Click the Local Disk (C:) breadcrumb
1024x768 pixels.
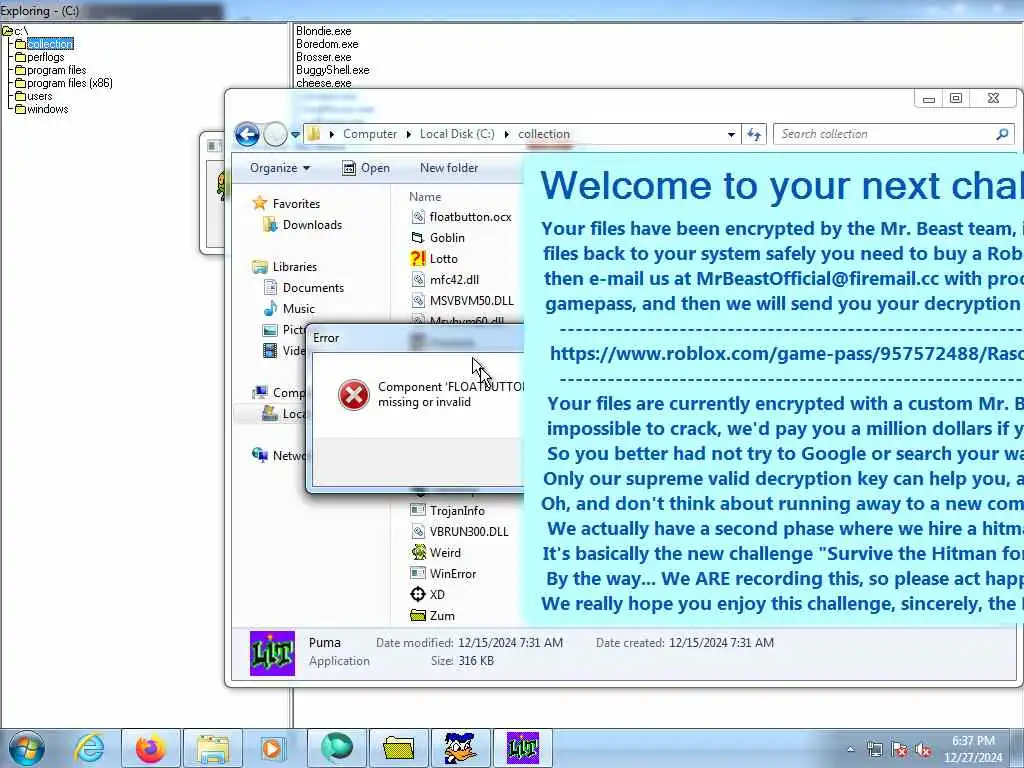(456, 134)
